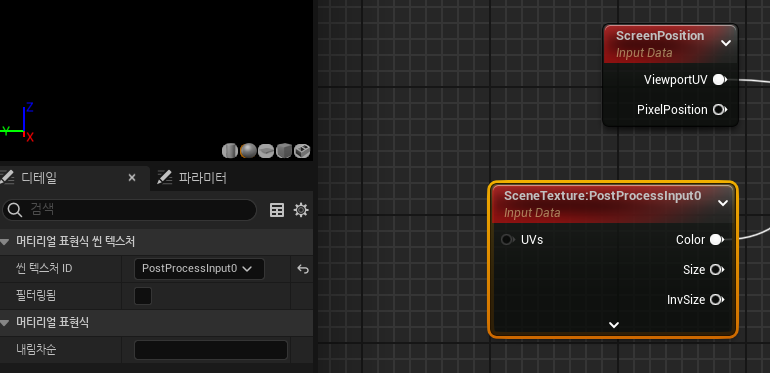This screenshot has width=770, height=373.
Task: Click the 내림차순 input field
Action: tap(211, 350)
